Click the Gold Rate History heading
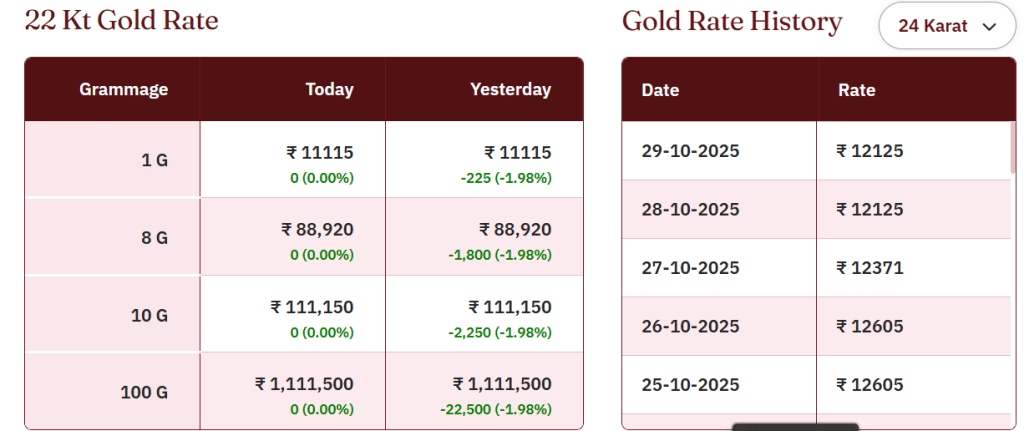Screen dimensions: 1024x431 [732, 21]
